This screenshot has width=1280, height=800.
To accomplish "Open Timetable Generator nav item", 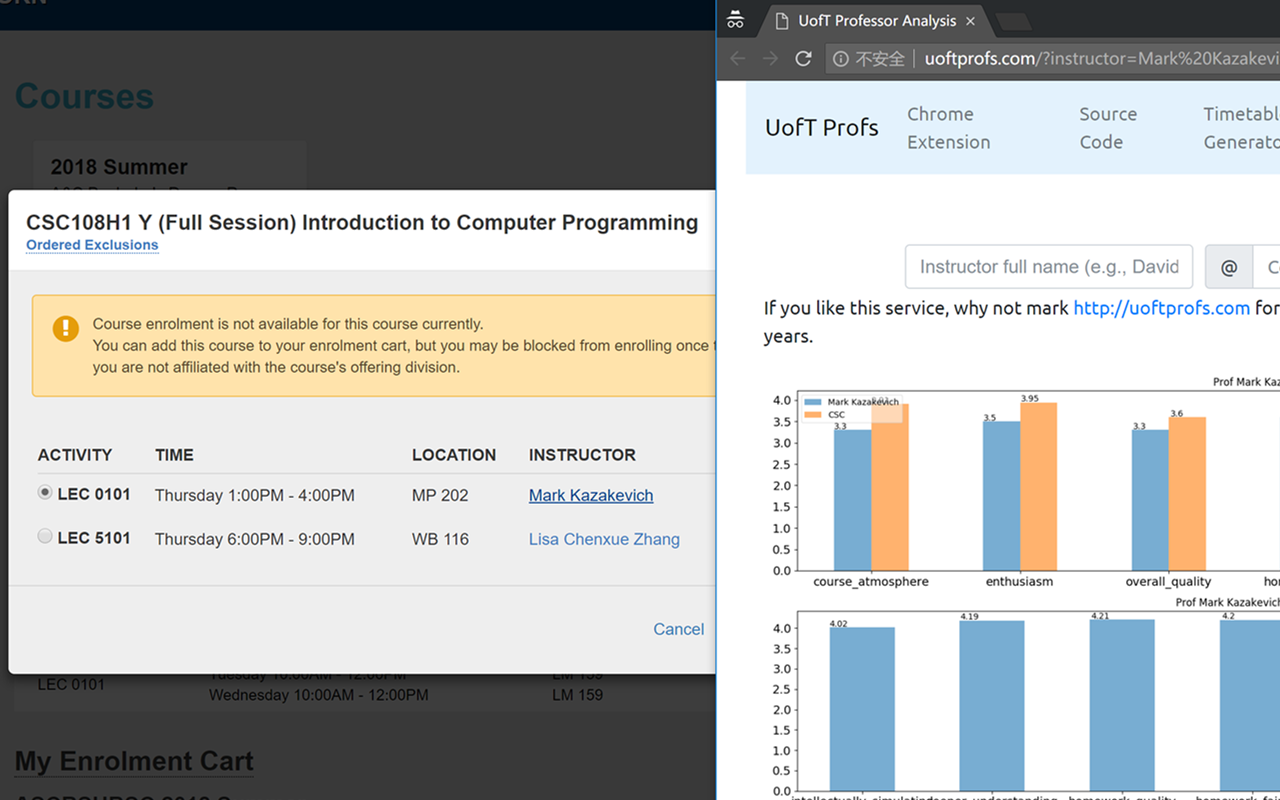I will coord(1241,128).
